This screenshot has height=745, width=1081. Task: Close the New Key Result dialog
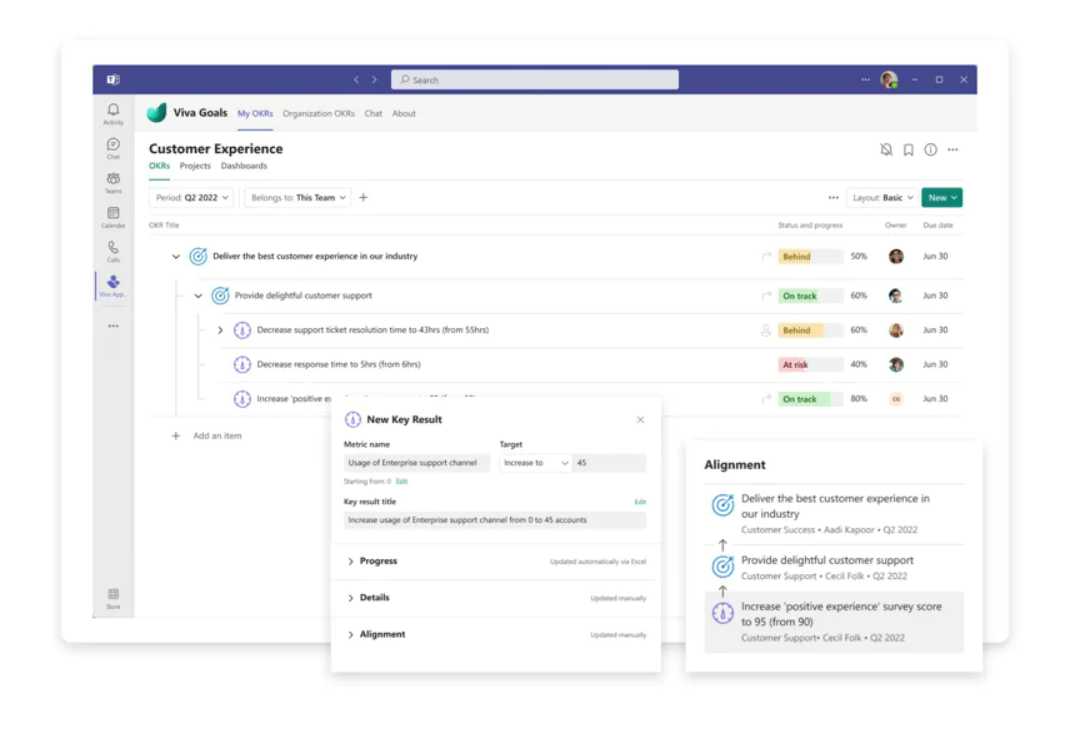click(x=640, y=420)
